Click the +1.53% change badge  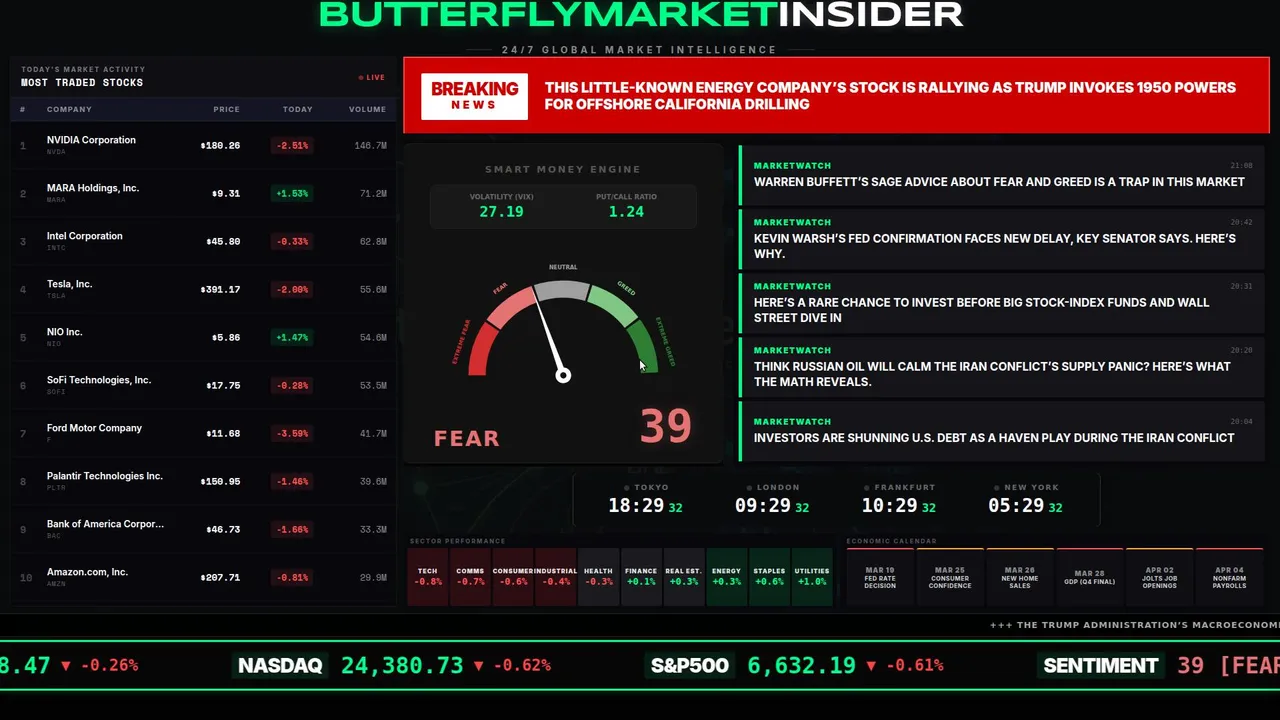tap(292, 194)
